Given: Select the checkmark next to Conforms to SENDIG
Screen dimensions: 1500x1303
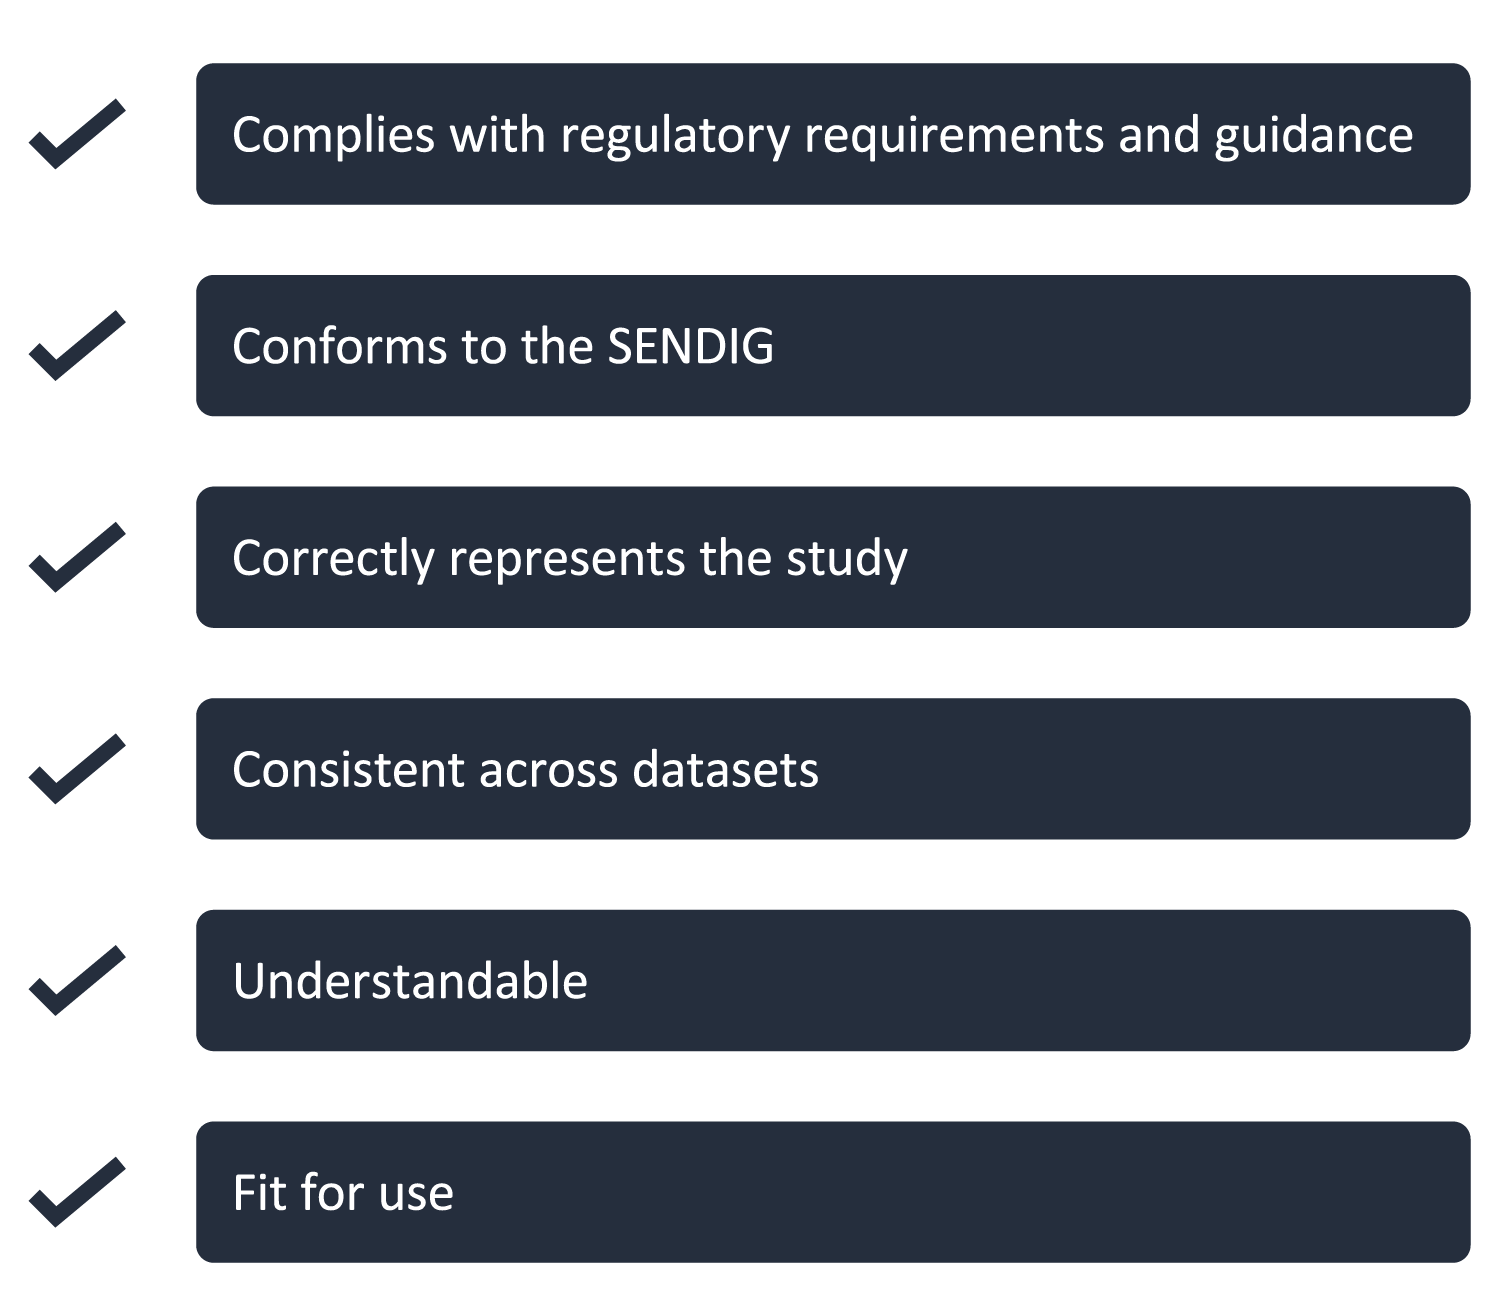Looking at the screenshot, I should [x=77, y=346].
